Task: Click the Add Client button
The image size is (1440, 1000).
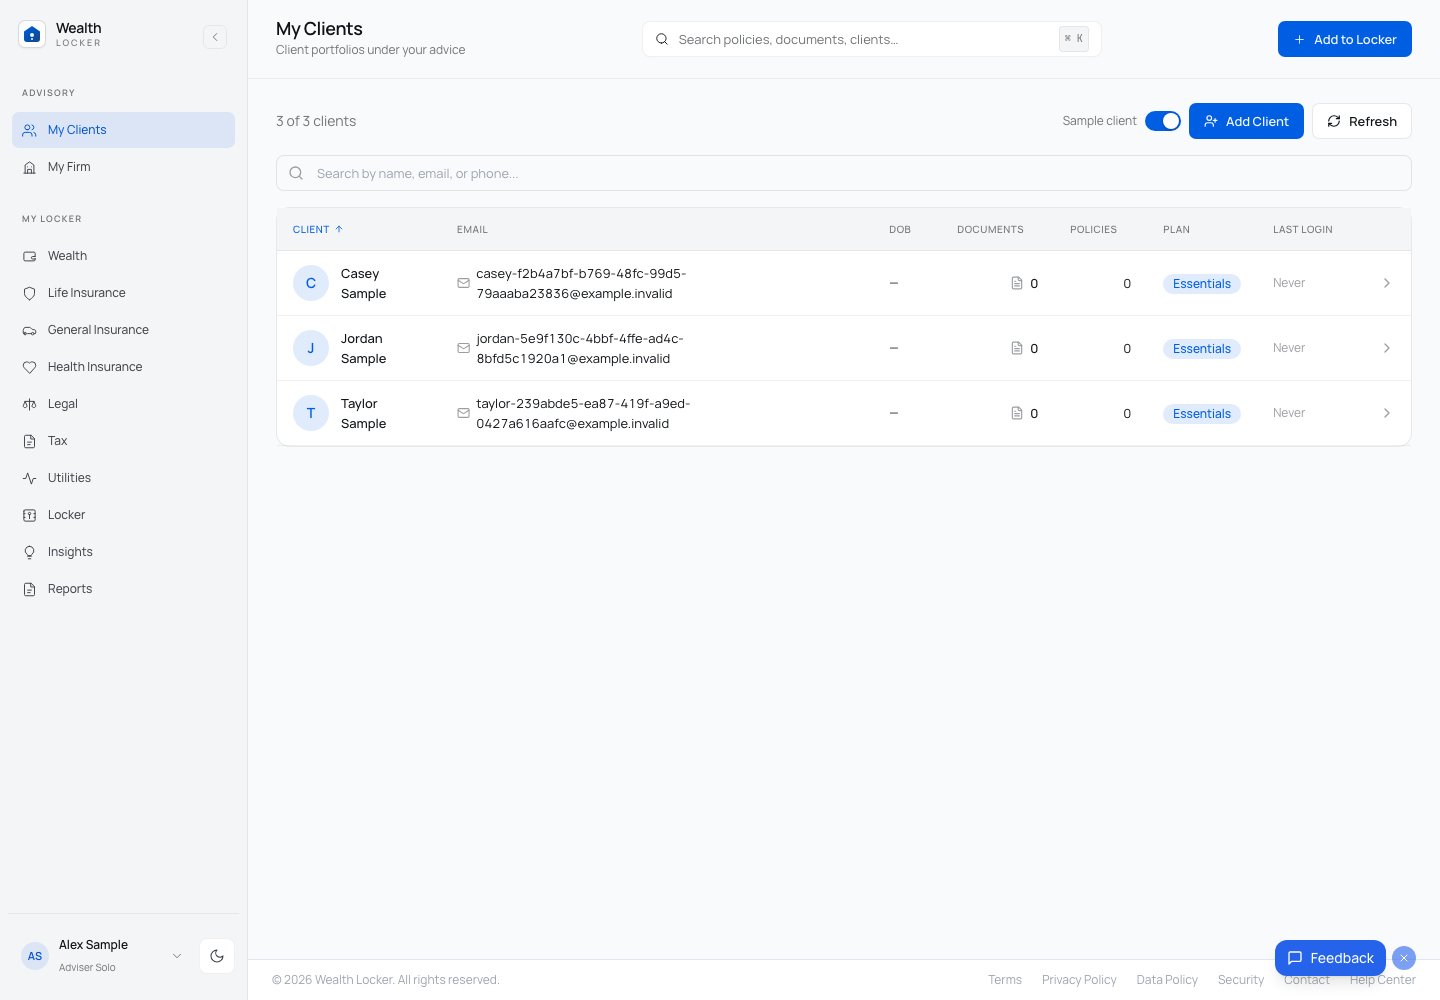Action: coord(1246,121)
